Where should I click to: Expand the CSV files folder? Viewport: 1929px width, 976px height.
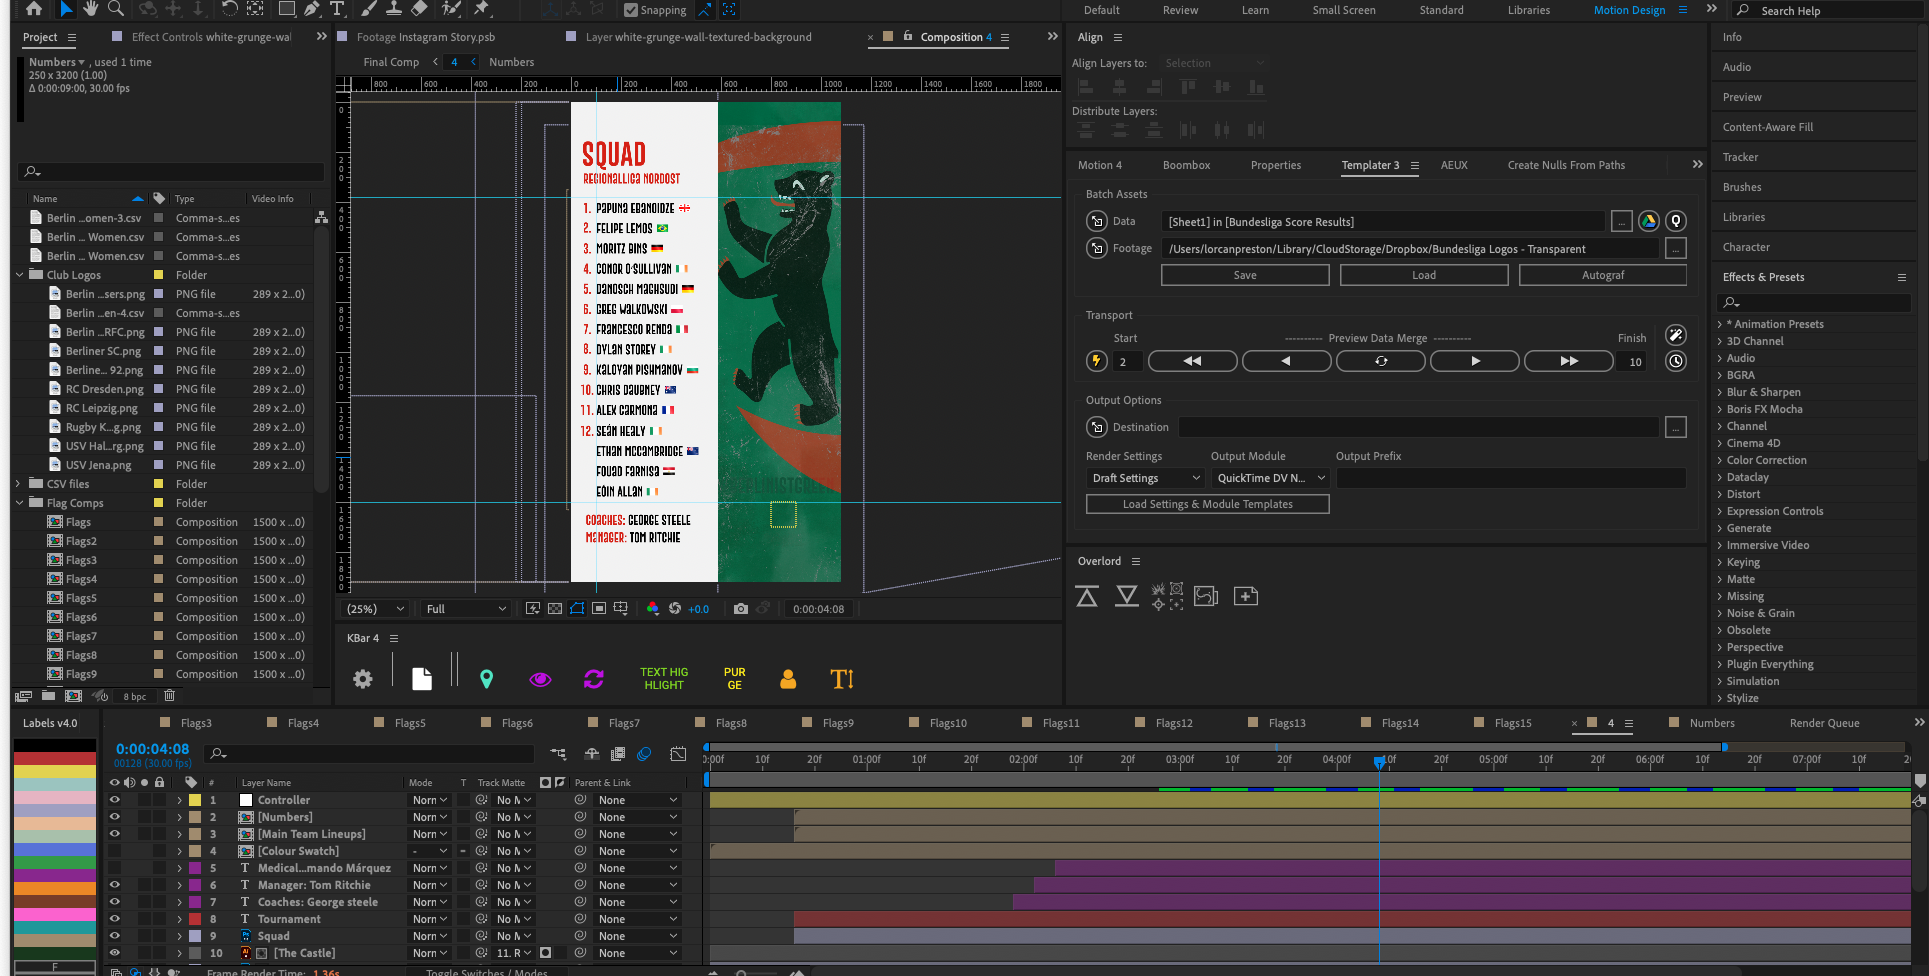pos(20,484)
